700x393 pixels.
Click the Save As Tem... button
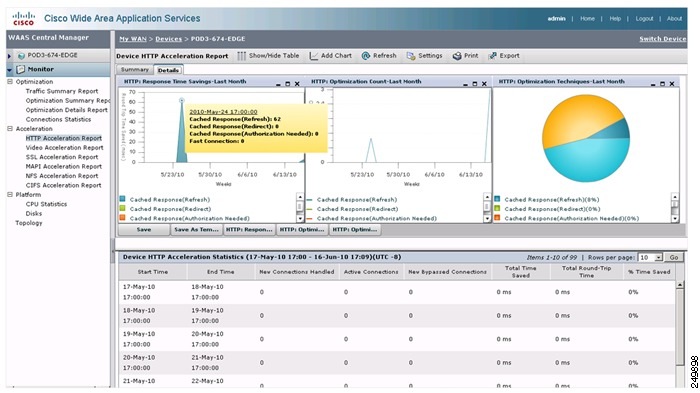[x=196, y=230]
